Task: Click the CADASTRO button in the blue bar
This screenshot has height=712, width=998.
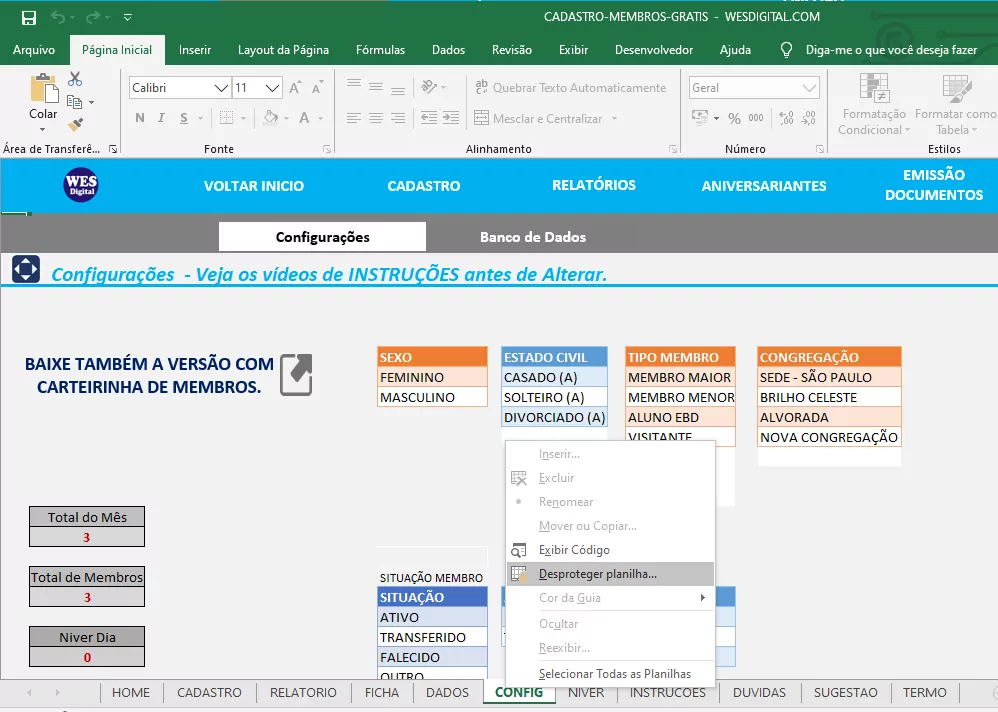Action: pos(424,186)
